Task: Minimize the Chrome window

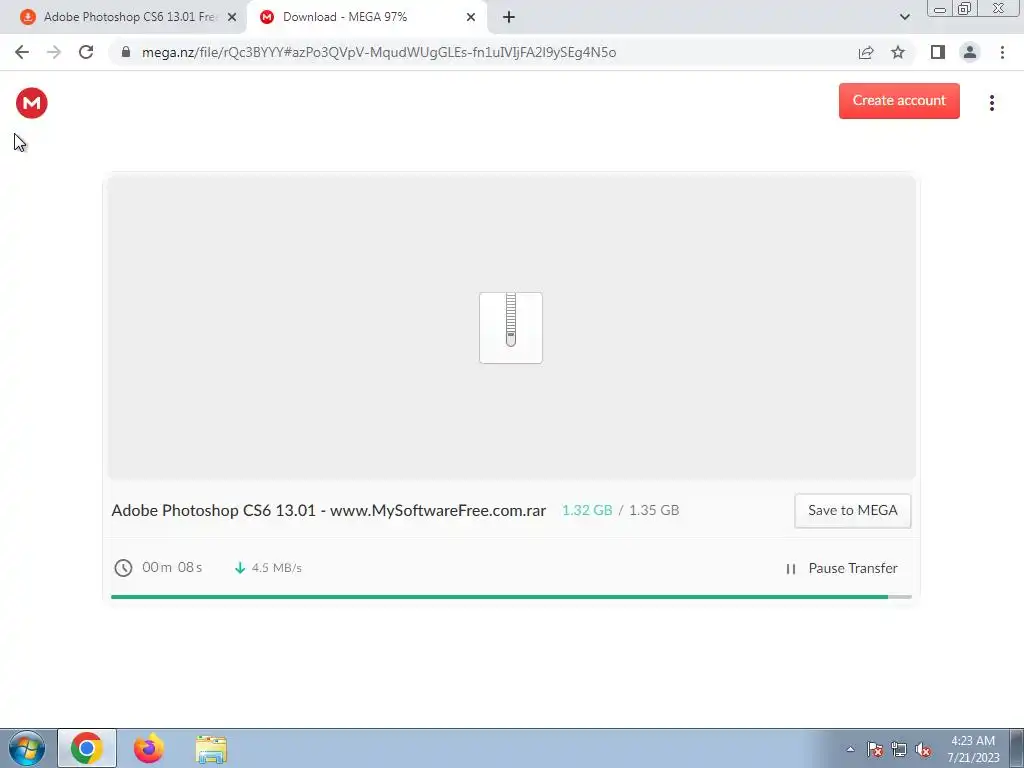Action: [940, 9]
